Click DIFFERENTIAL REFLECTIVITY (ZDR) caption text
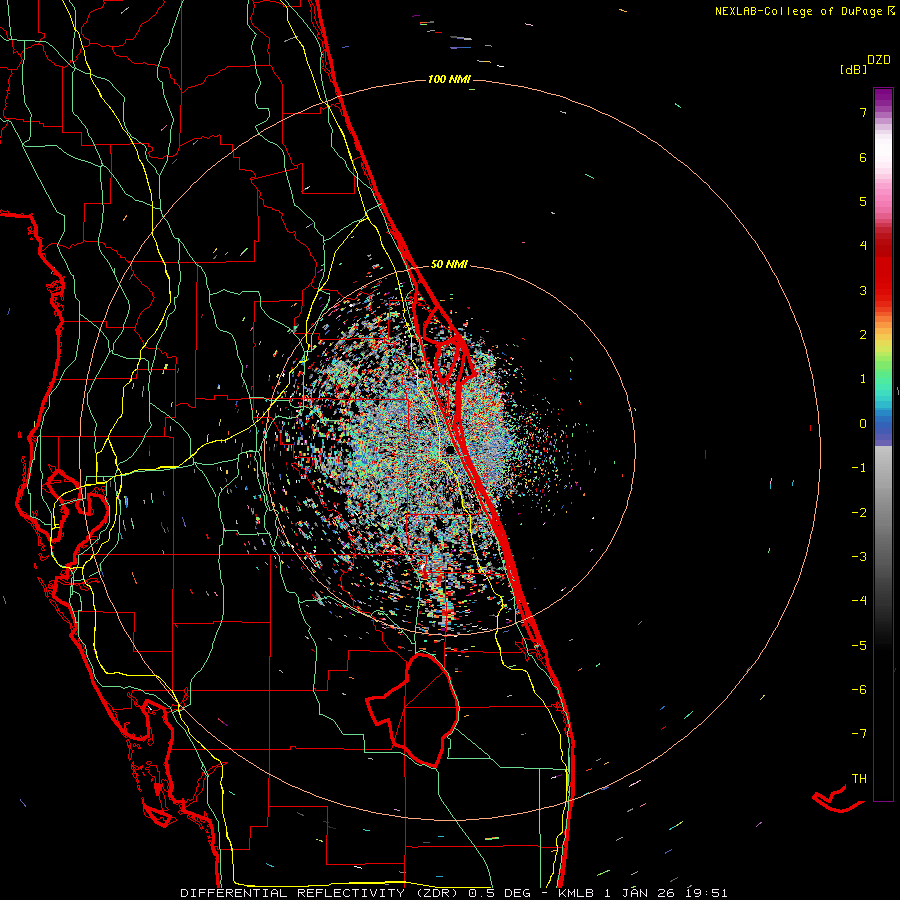Viewport: 900px width, 900px height. point(321,893)
